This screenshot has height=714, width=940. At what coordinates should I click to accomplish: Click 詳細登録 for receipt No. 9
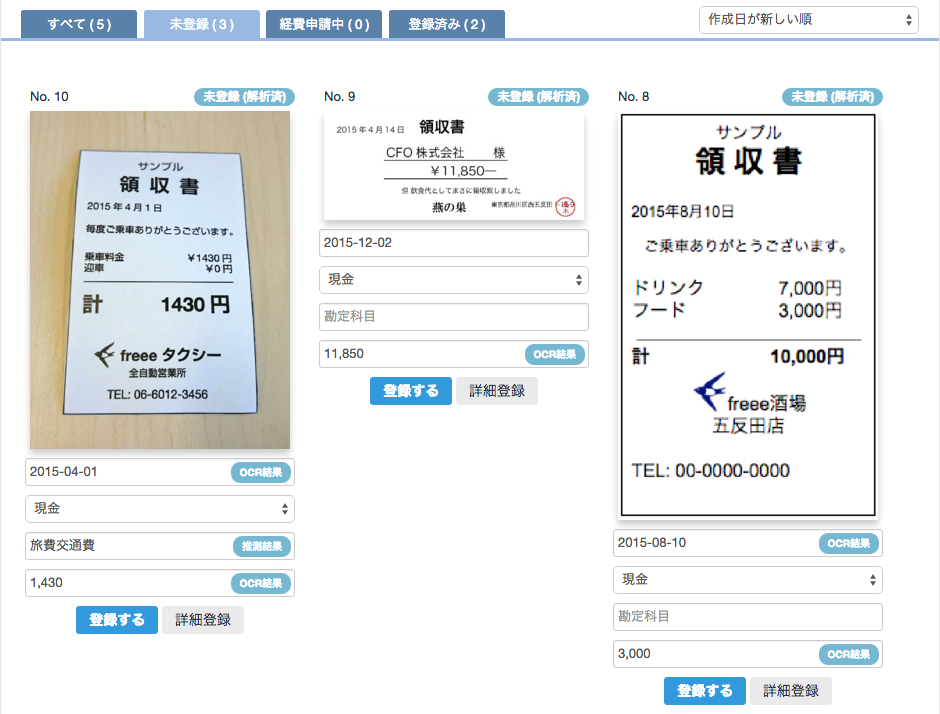click(497, 391)
